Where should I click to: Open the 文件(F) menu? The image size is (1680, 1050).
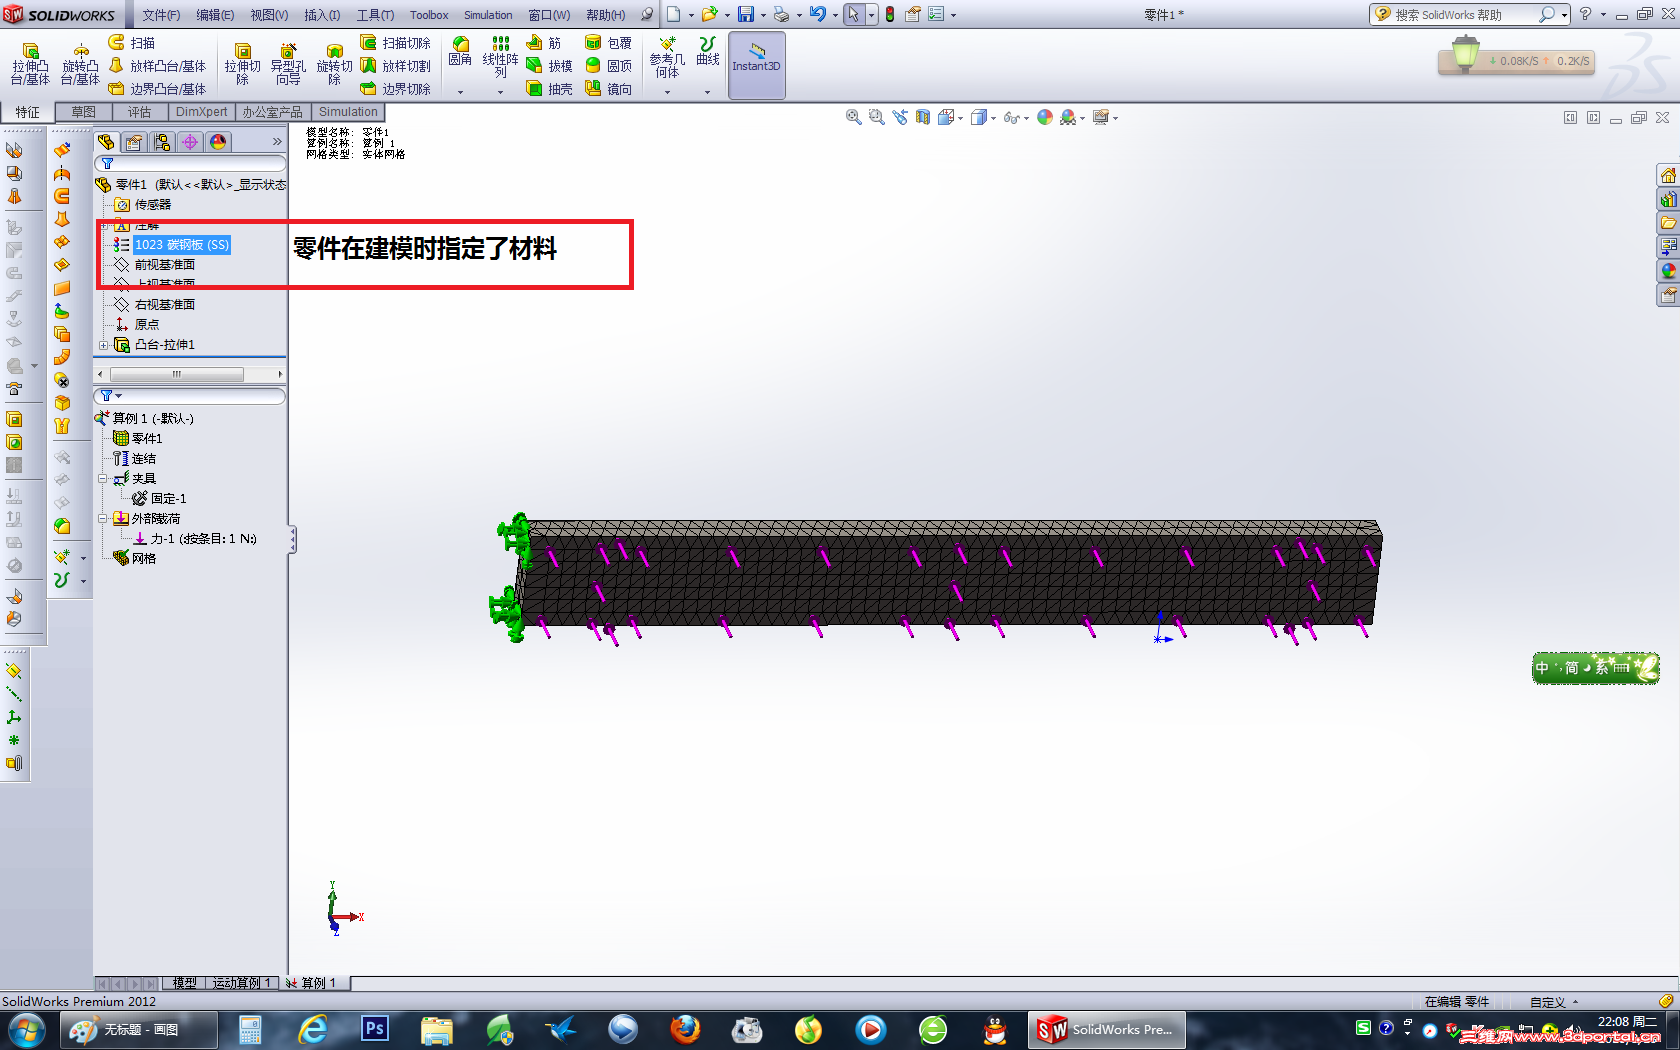161,15
